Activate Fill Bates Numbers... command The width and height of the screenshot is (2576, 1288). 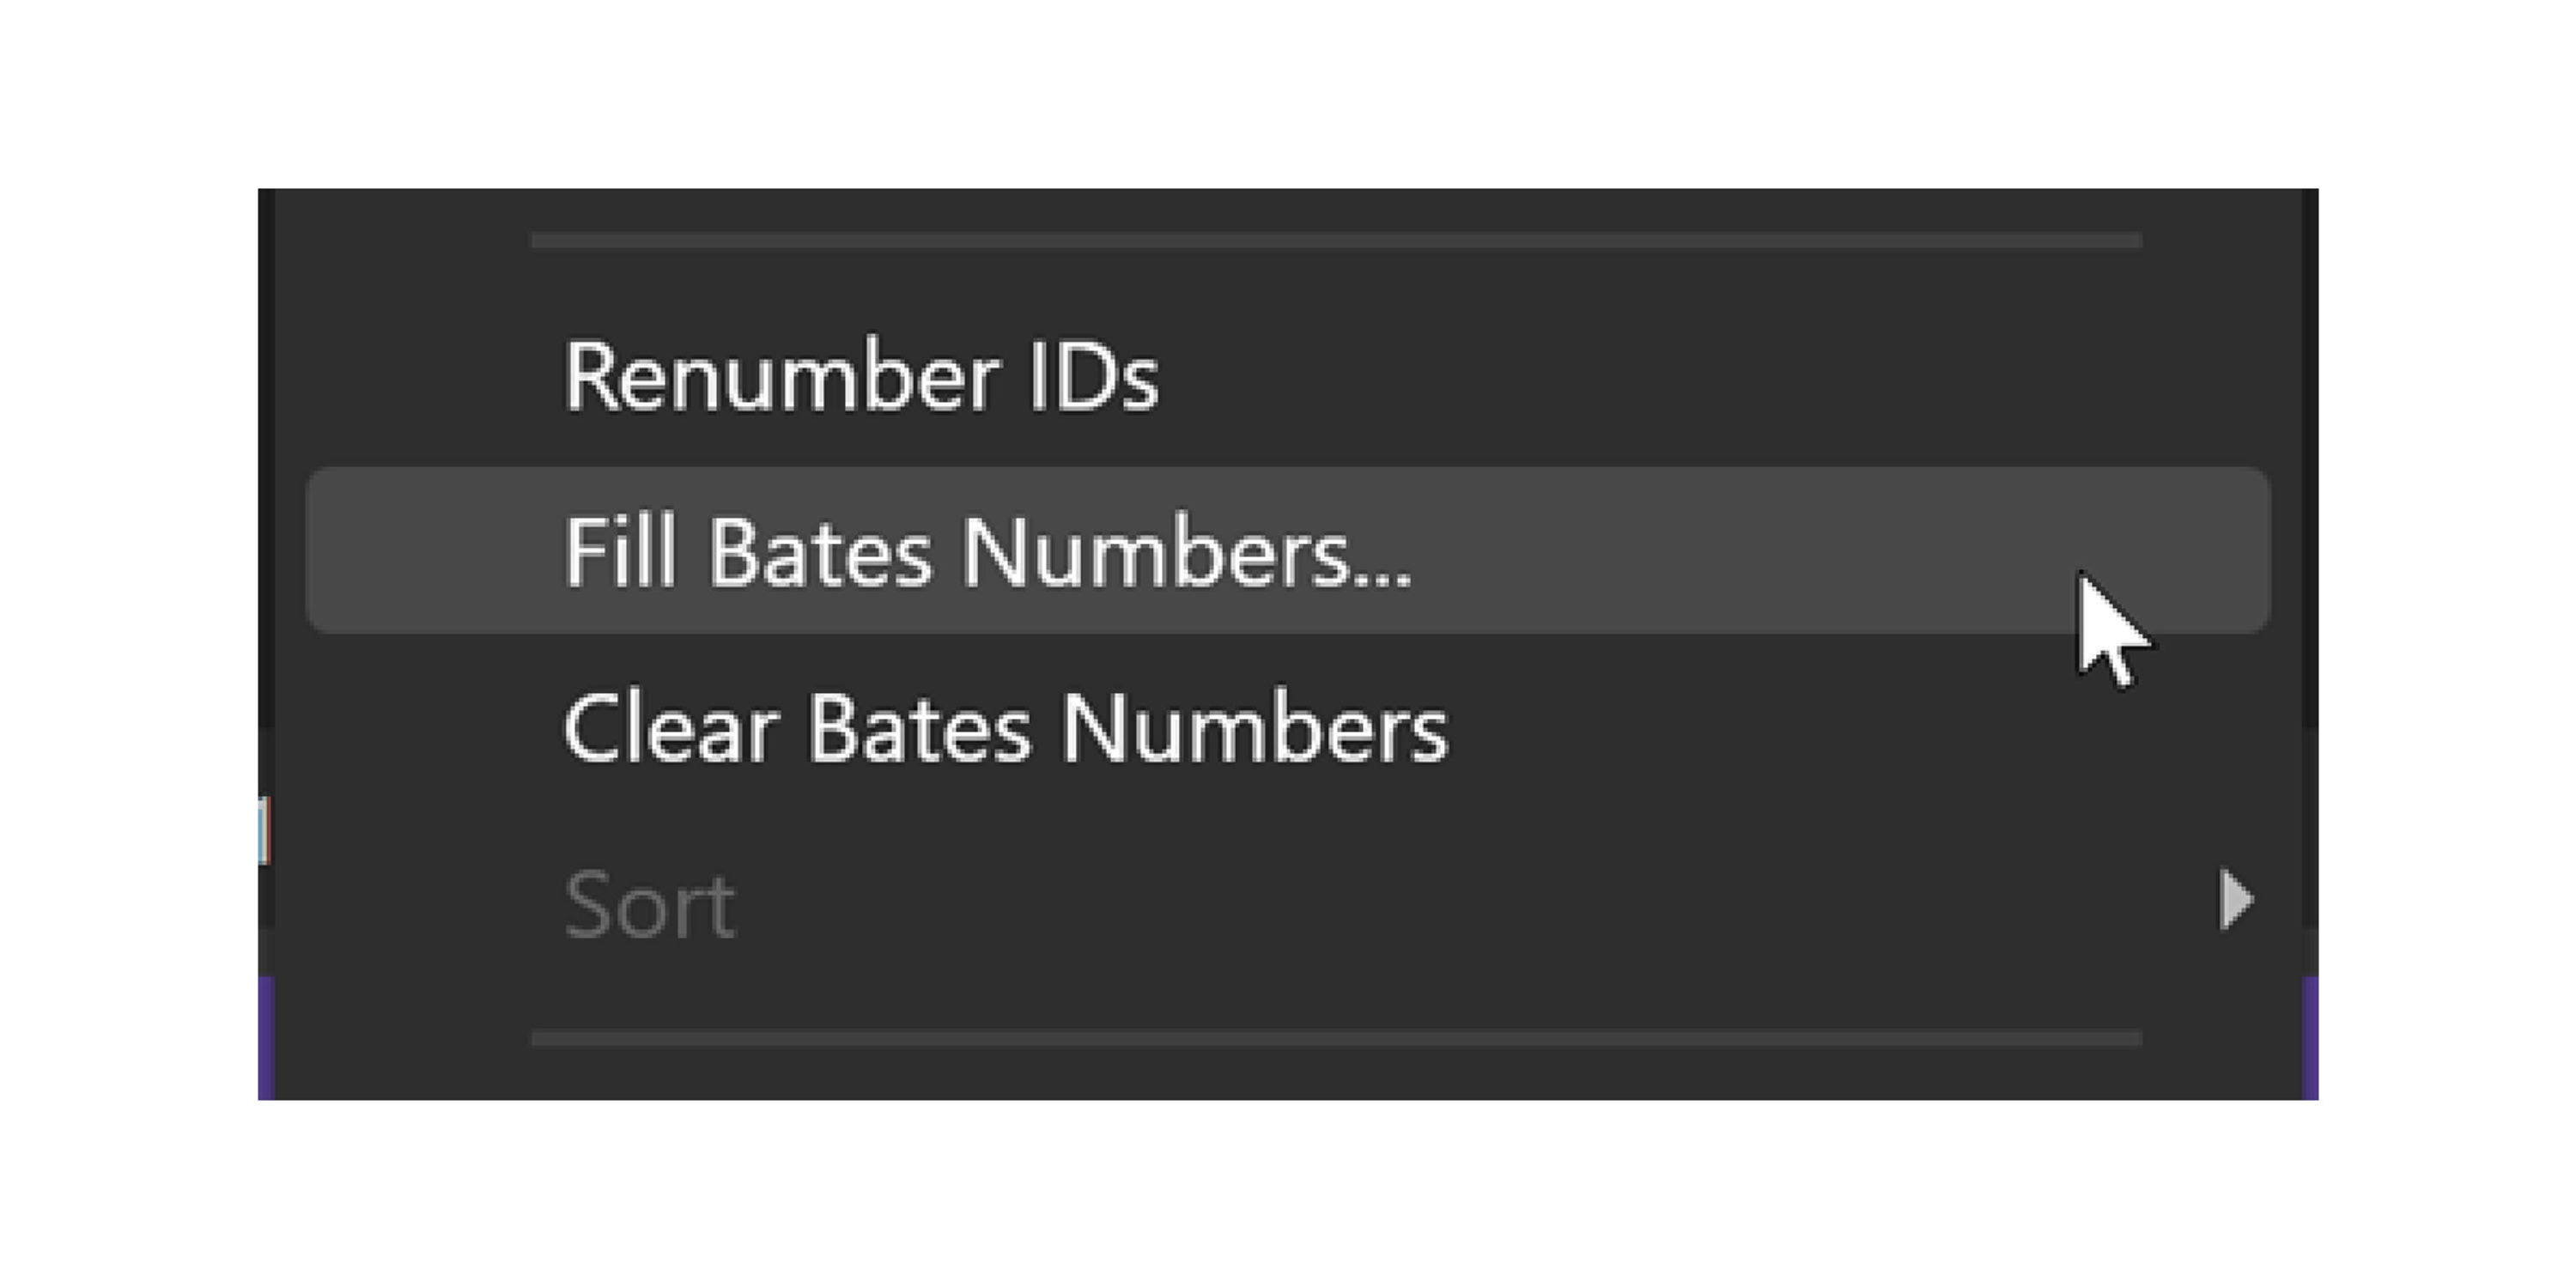tap(987, 551)
